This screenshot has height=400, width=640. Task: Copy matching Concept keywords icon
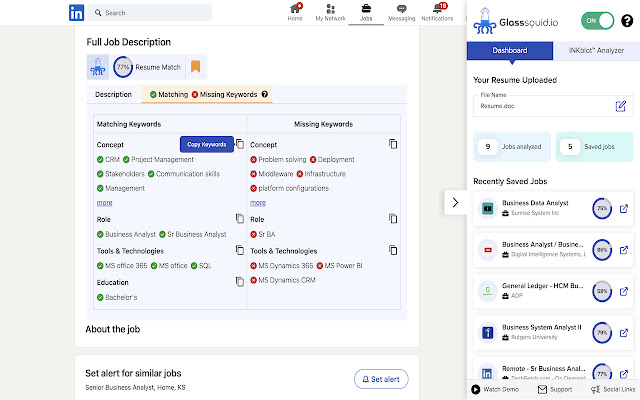point(240,144)
